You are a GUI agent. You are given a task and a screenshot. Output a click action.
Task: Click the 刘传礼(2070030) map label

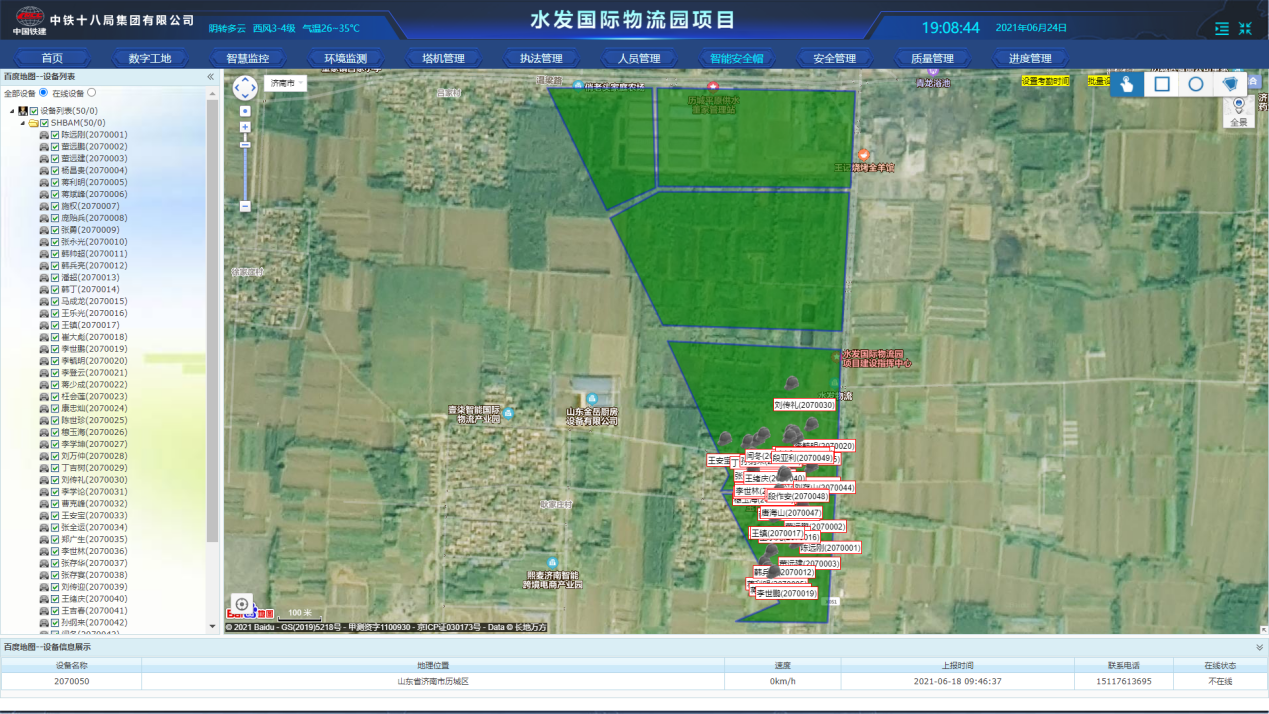point(804,405)
